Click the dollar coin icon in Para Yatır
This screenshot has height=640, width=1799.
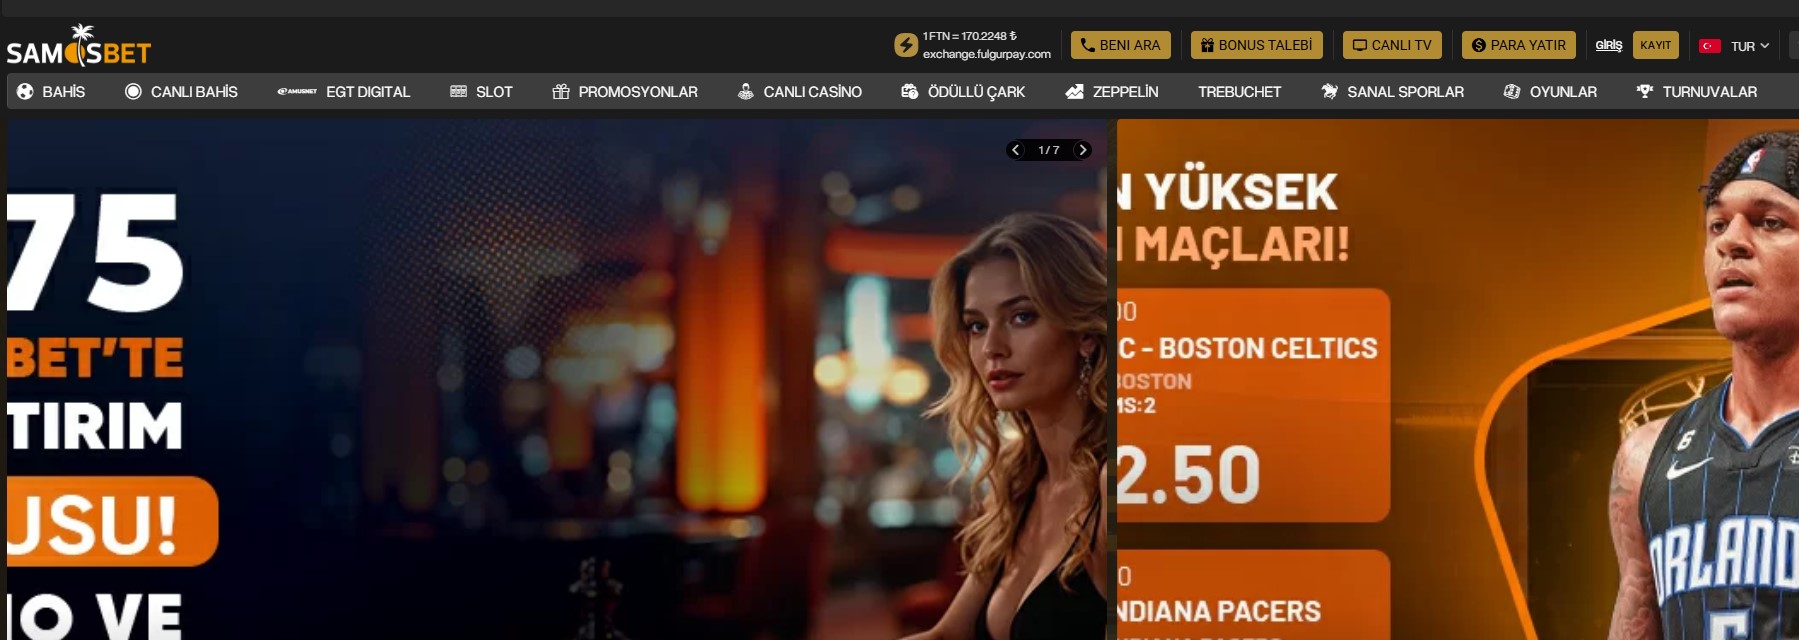(x=1479, y=45)
